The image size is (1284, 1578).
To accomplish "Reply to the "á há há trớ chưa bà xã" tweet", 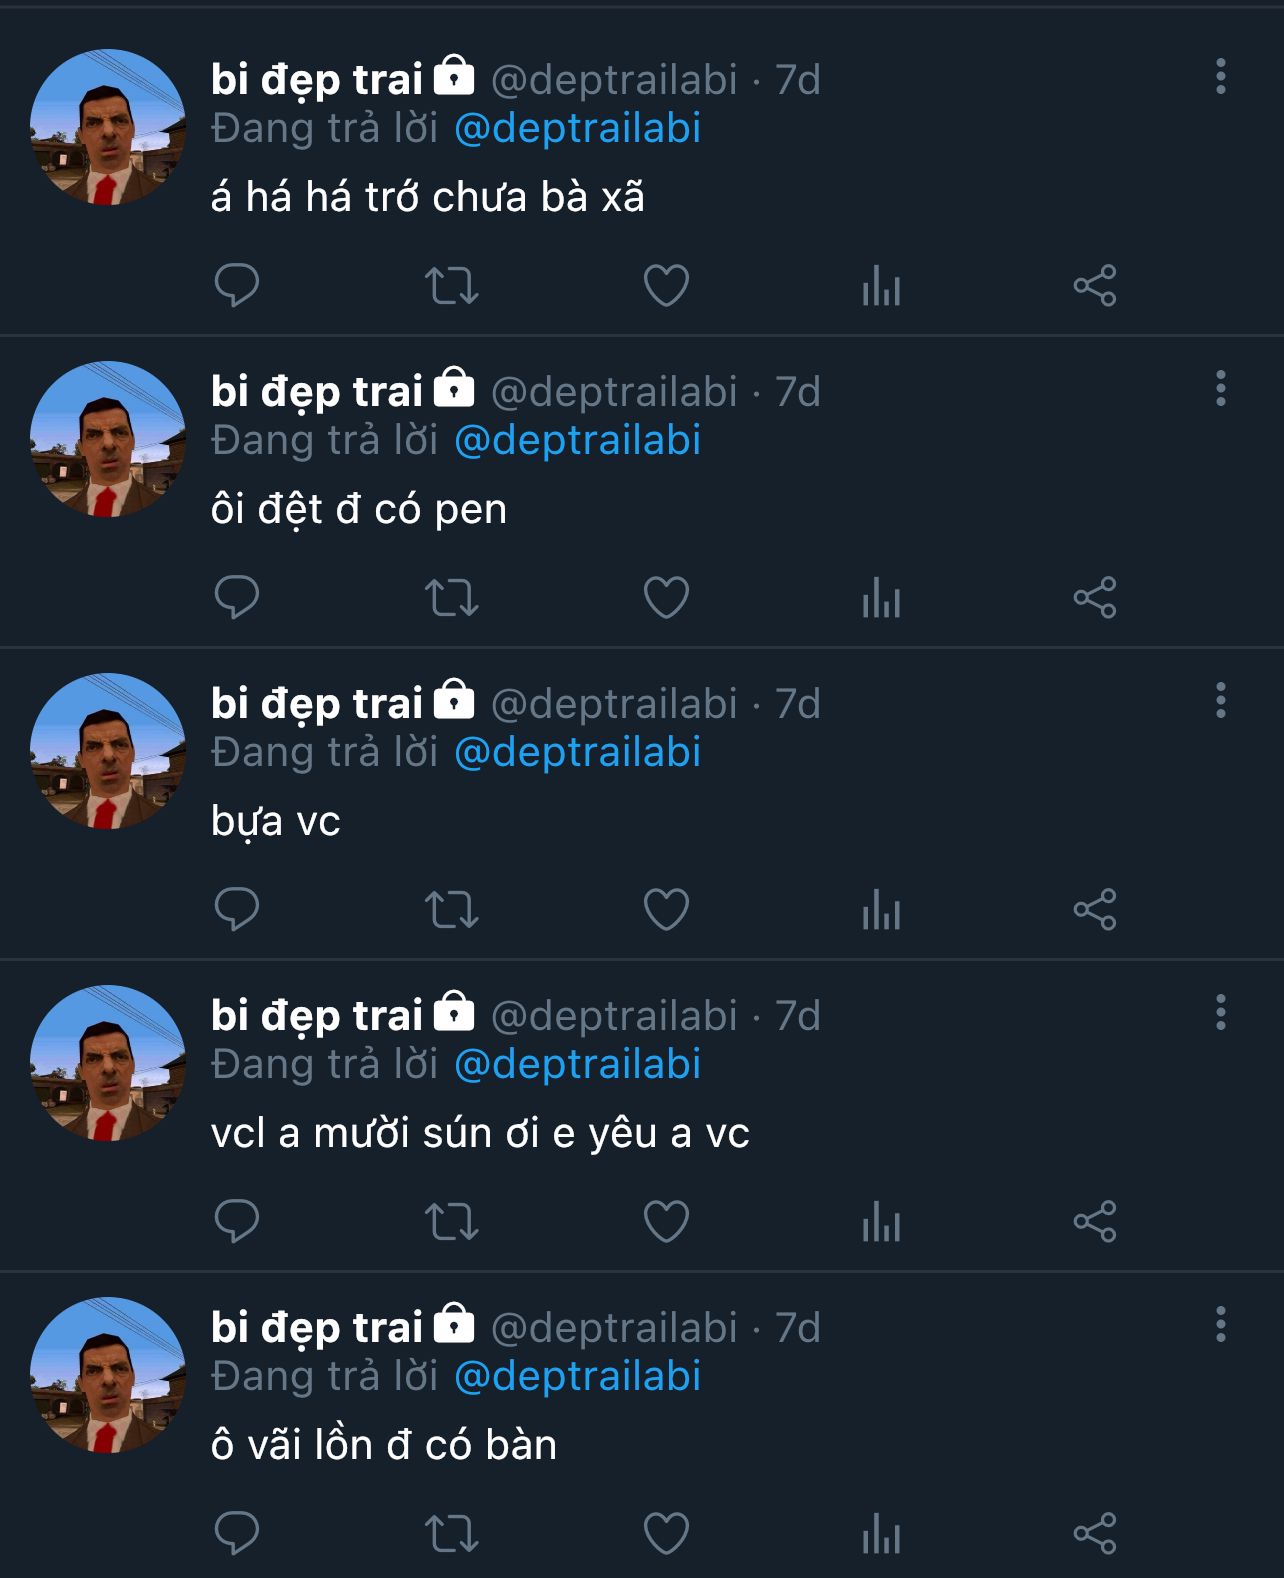I will (x=237, y=286).
